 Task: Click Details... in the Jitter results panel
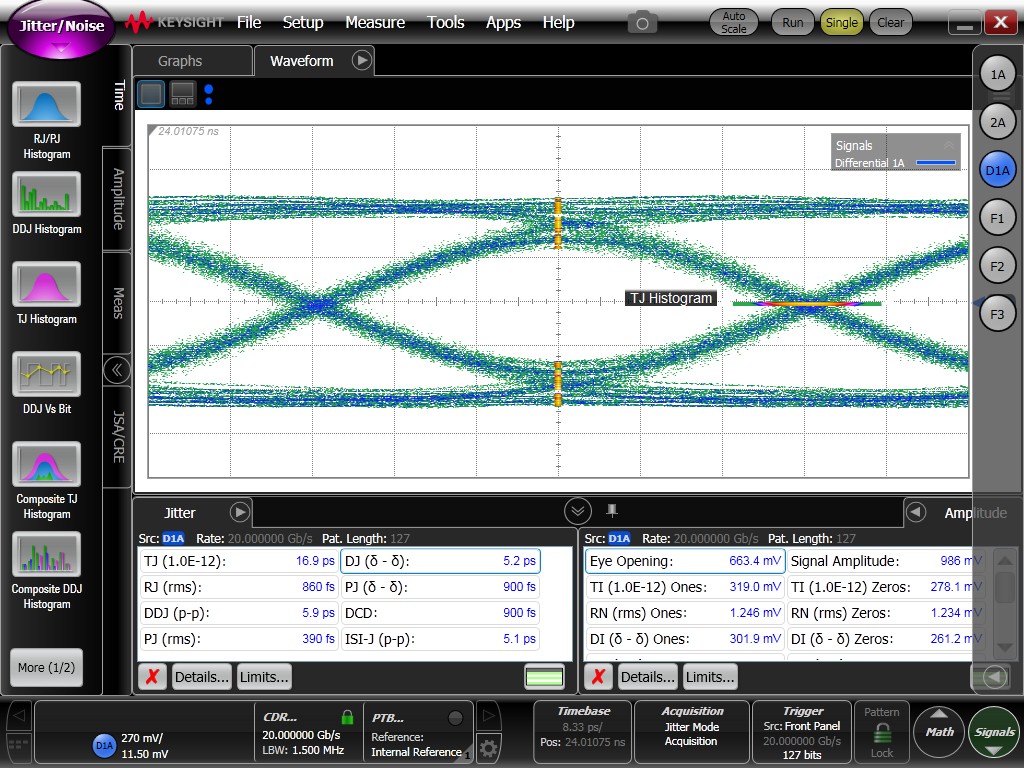201,676
